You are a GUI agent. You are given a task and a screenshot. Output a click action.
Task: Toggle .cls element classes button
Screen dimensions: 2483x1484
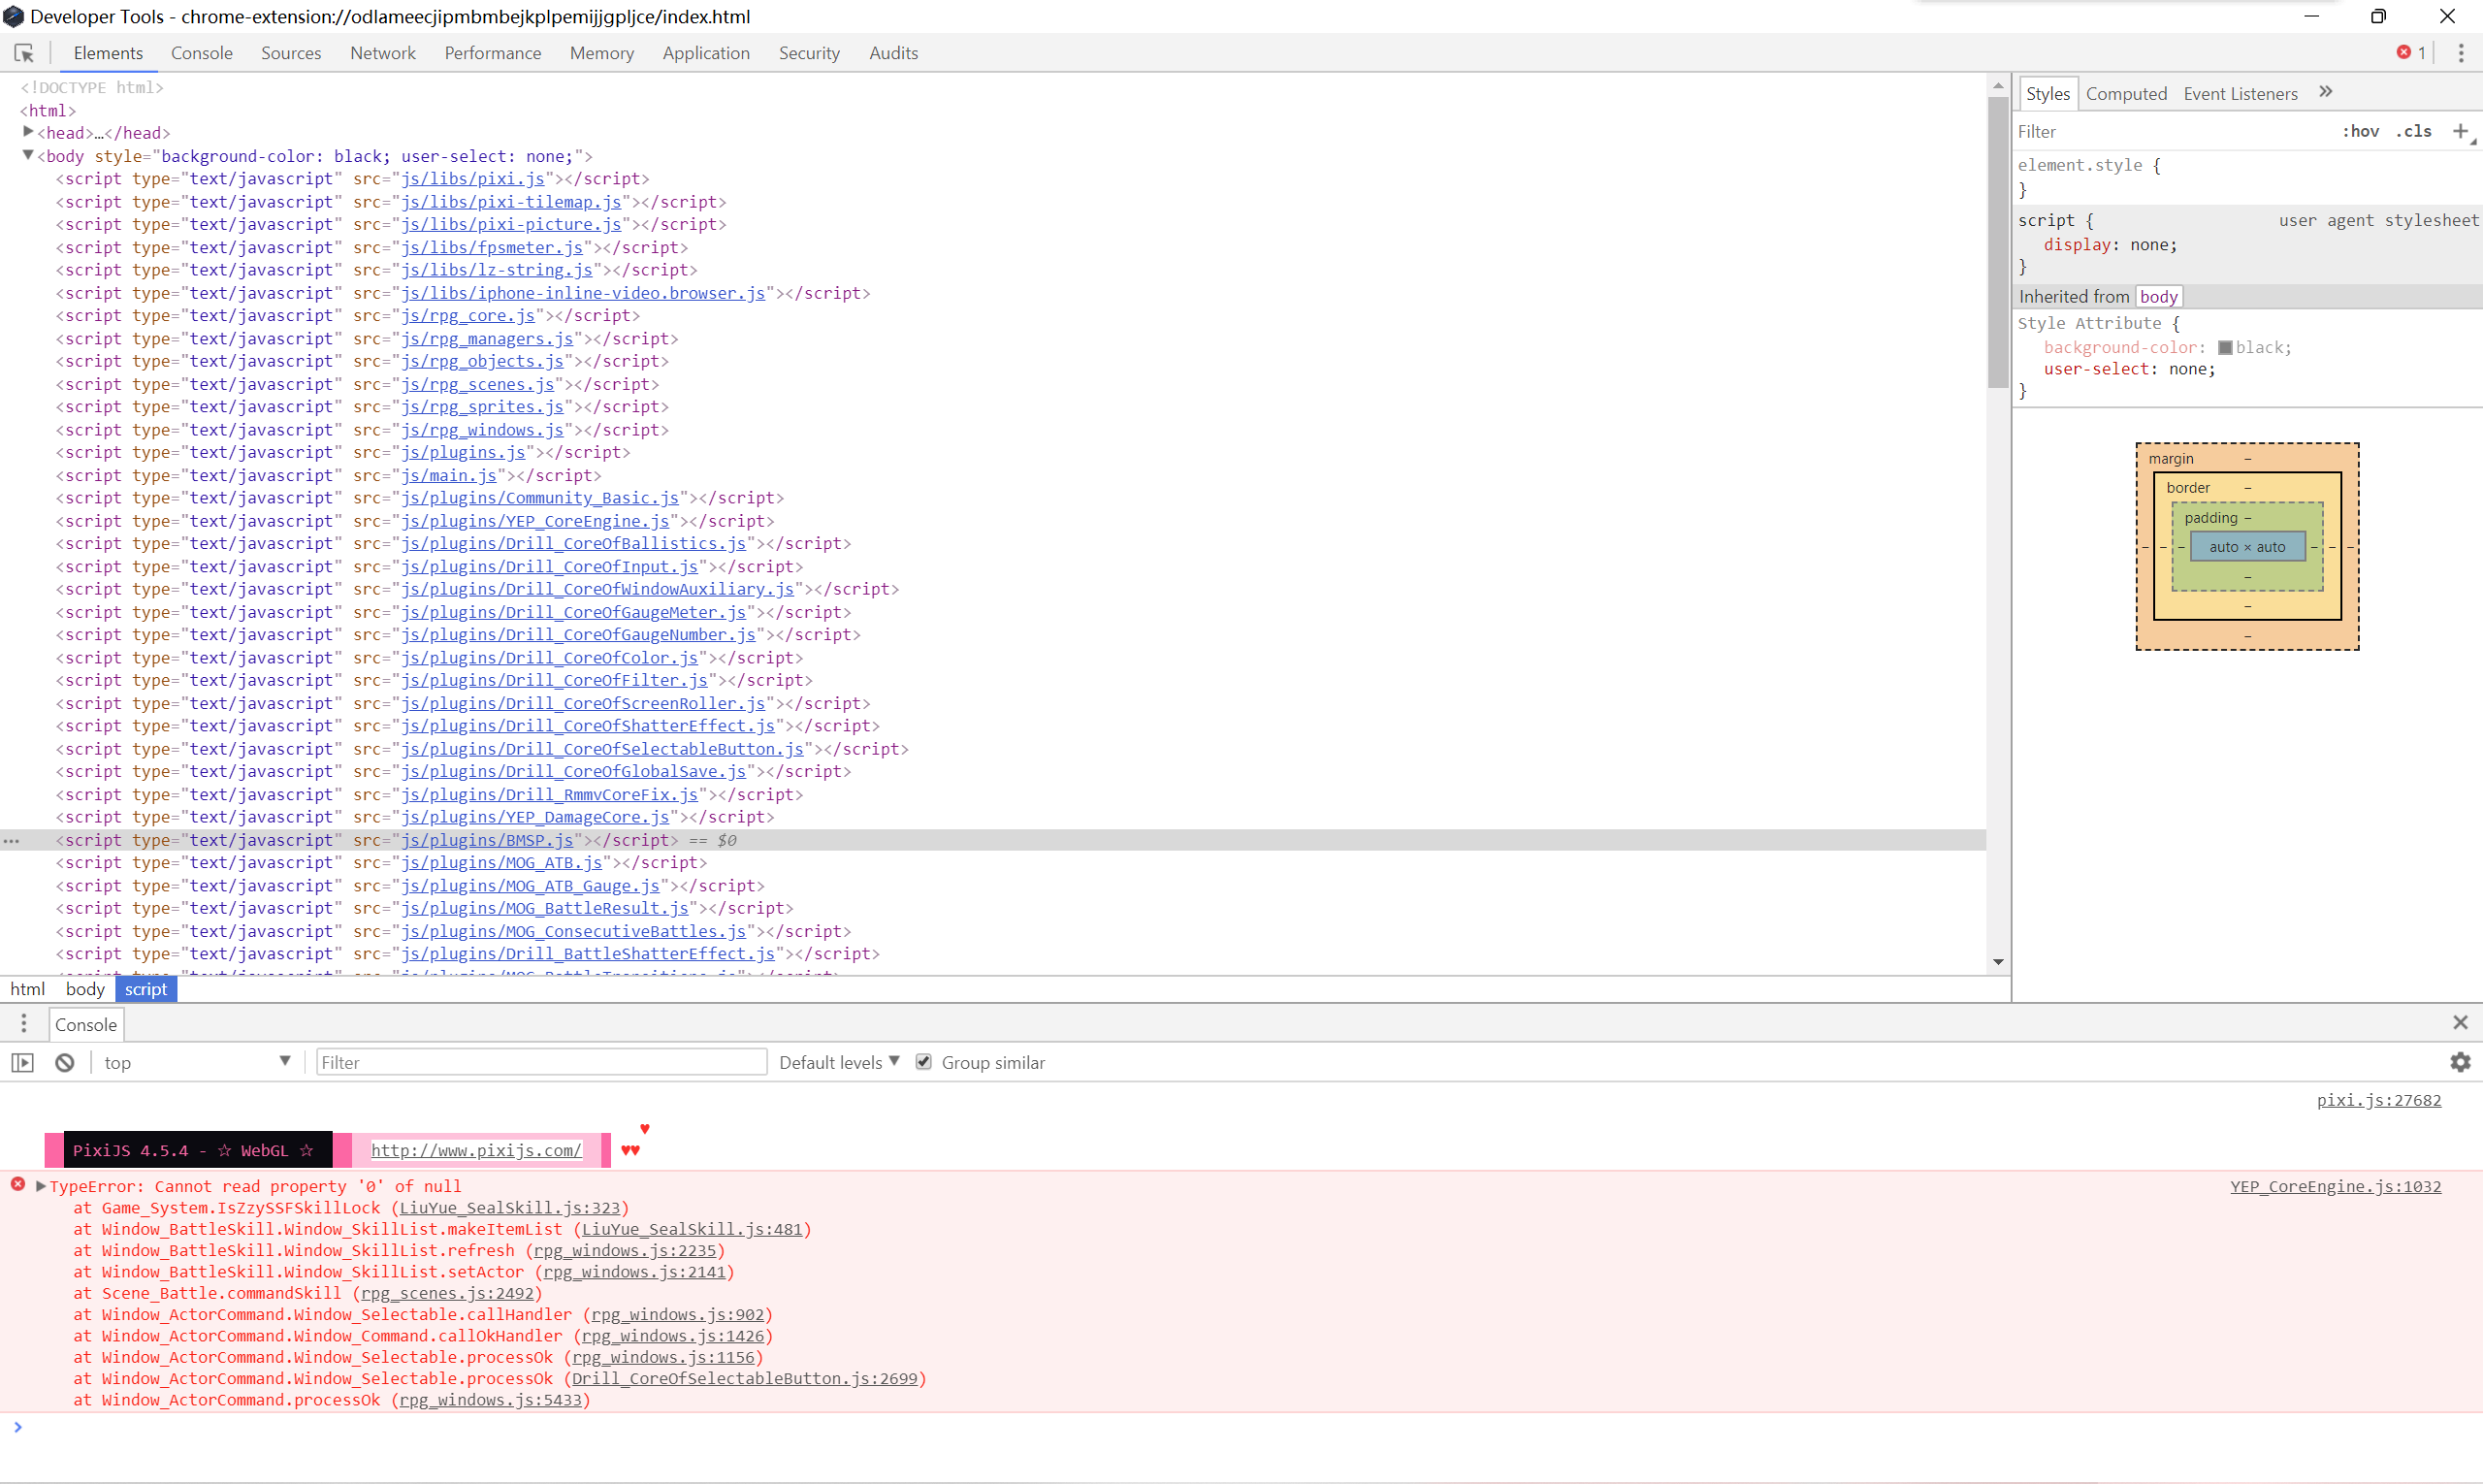pos(2414,131)
